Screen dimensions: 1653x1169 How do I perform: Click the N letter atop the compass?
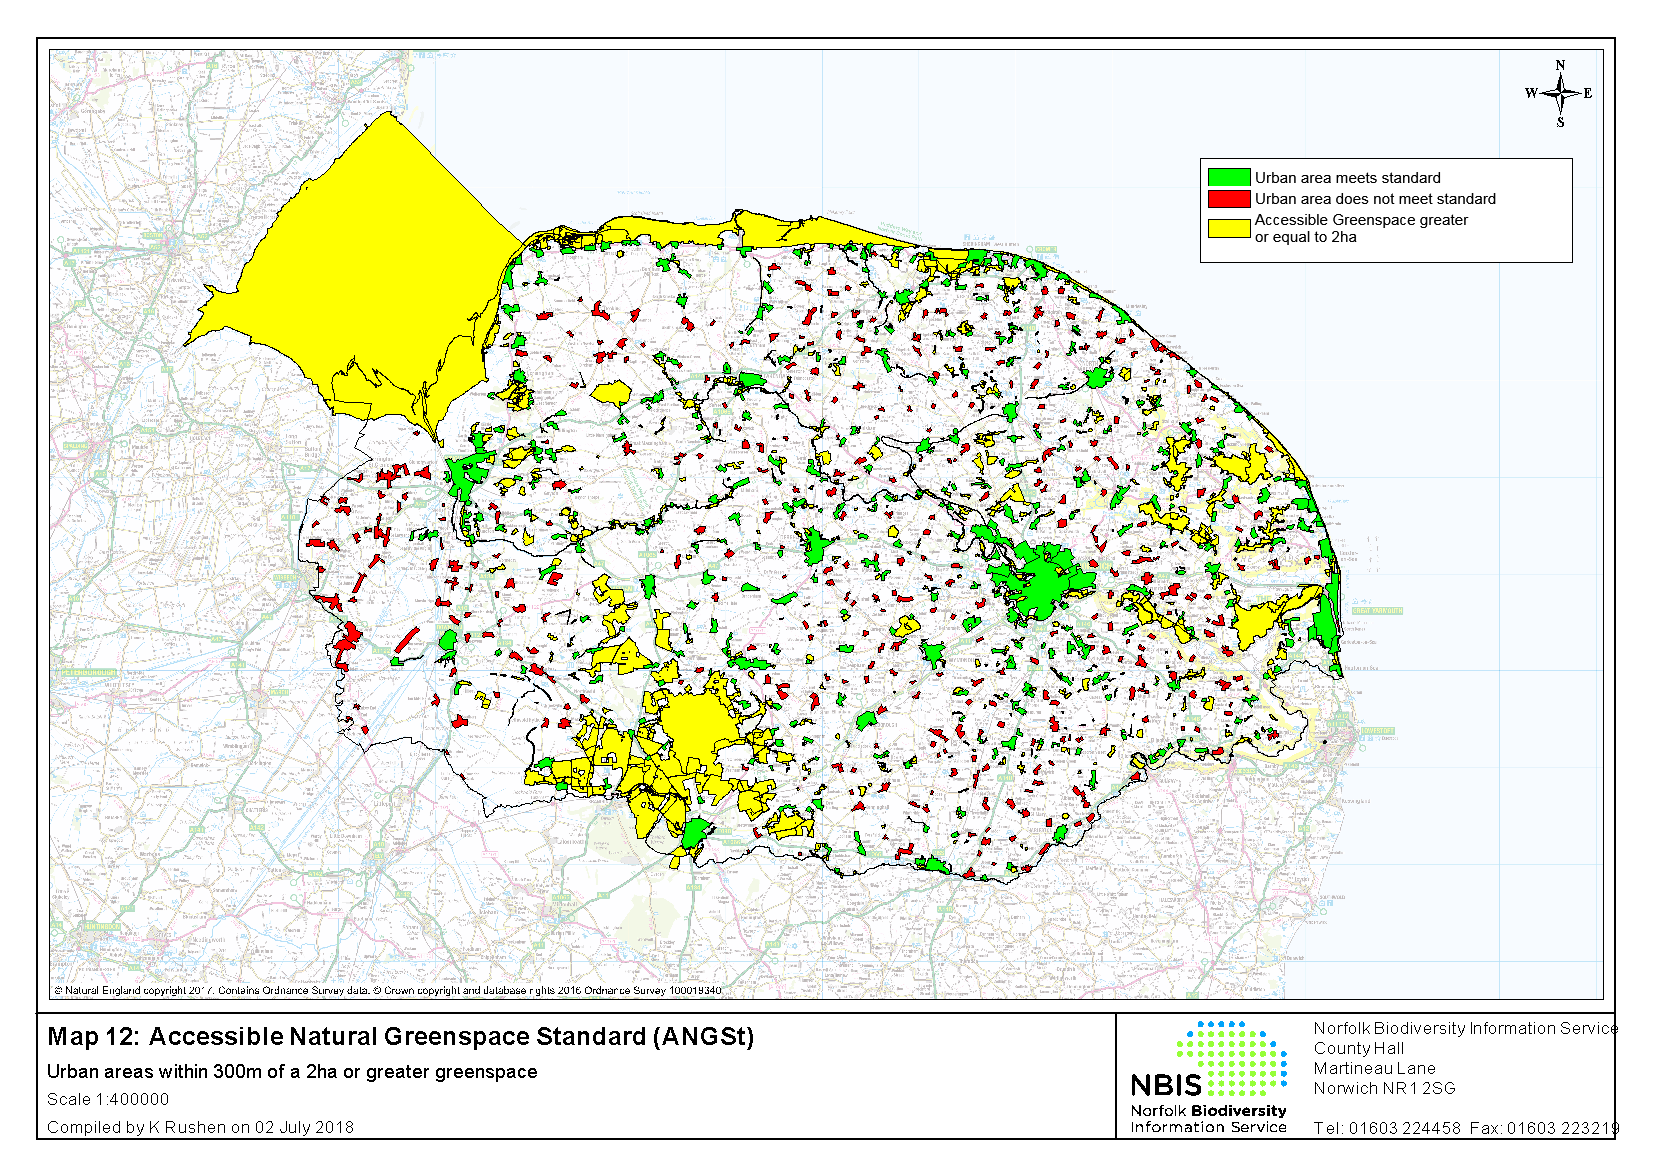pos(1560,66)
